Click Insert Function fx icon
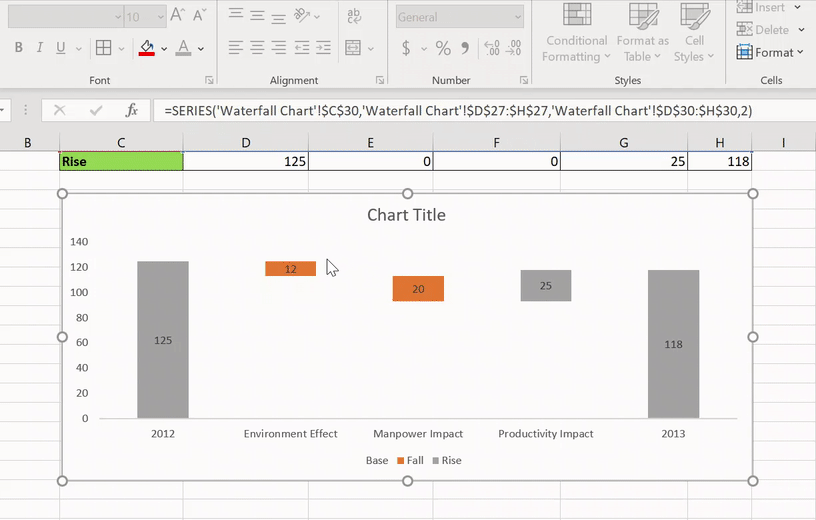The height and width of the screenshot is (520, 816). [132, 110]
